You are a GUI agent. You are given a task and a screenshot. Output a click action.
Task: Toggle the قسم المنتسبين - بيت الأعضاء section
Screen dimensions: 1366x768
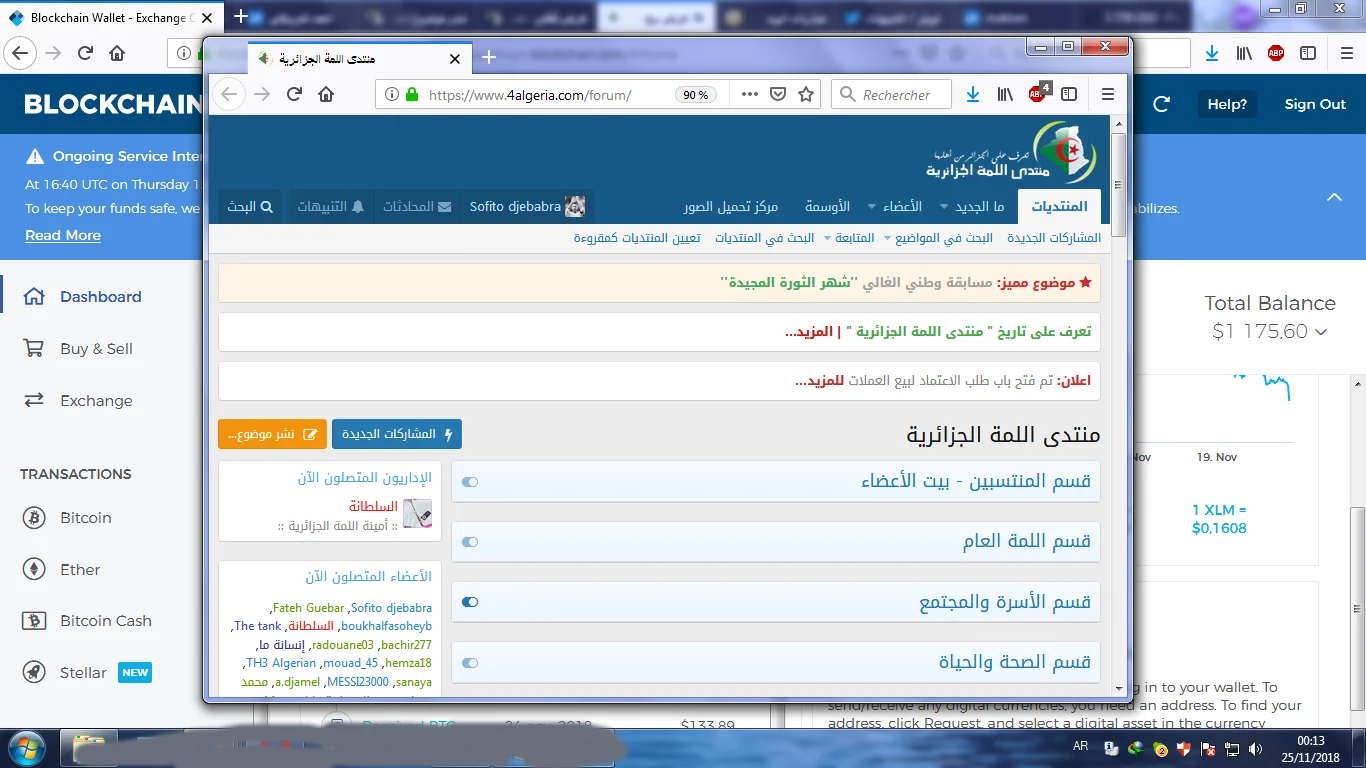coord(470,482)
